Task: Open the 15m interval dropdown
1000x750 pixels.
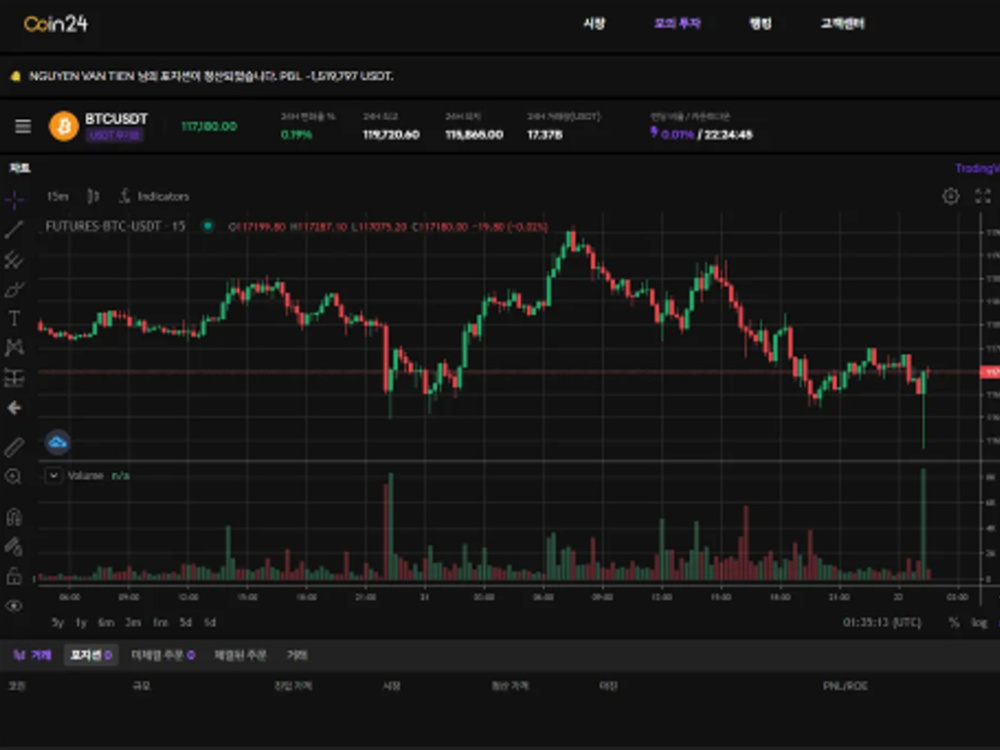Action: tap(57, 196)
